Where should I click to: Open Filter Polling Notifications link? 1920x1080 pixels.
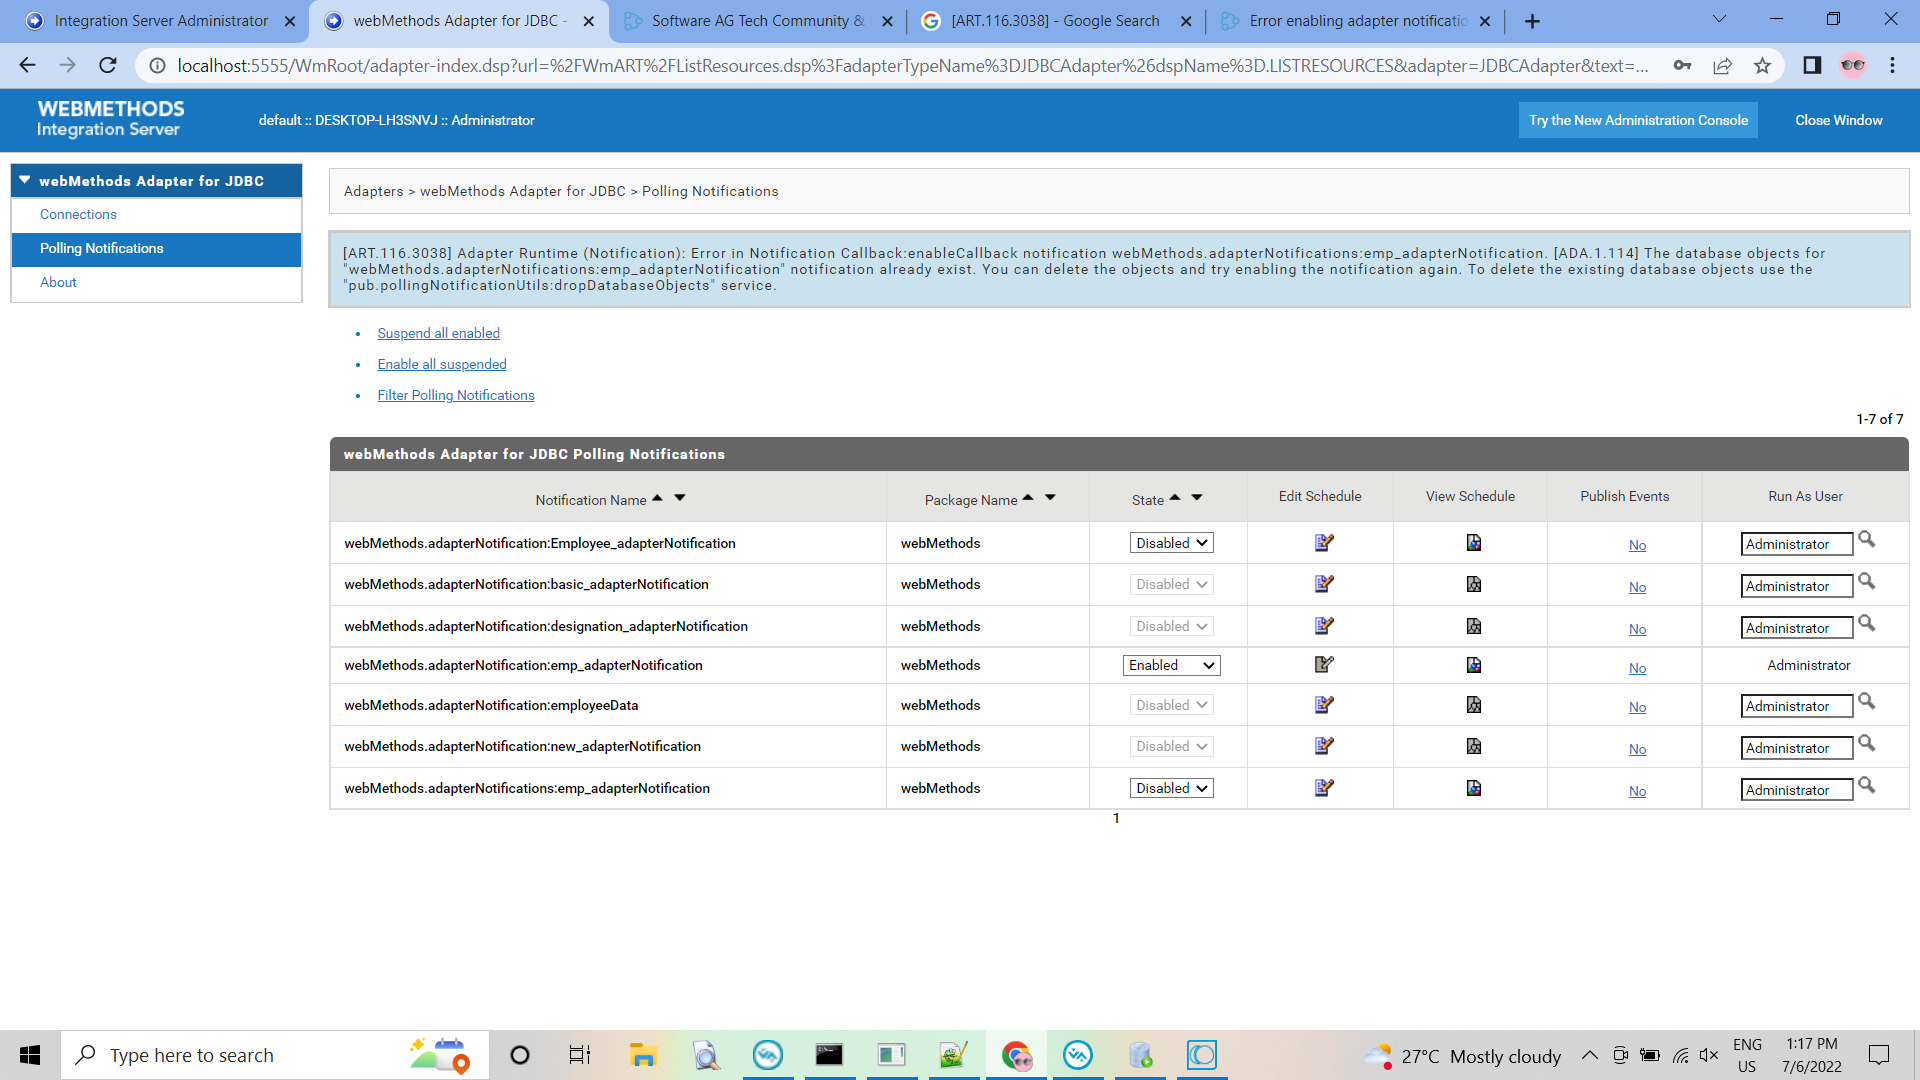[456, 395]
